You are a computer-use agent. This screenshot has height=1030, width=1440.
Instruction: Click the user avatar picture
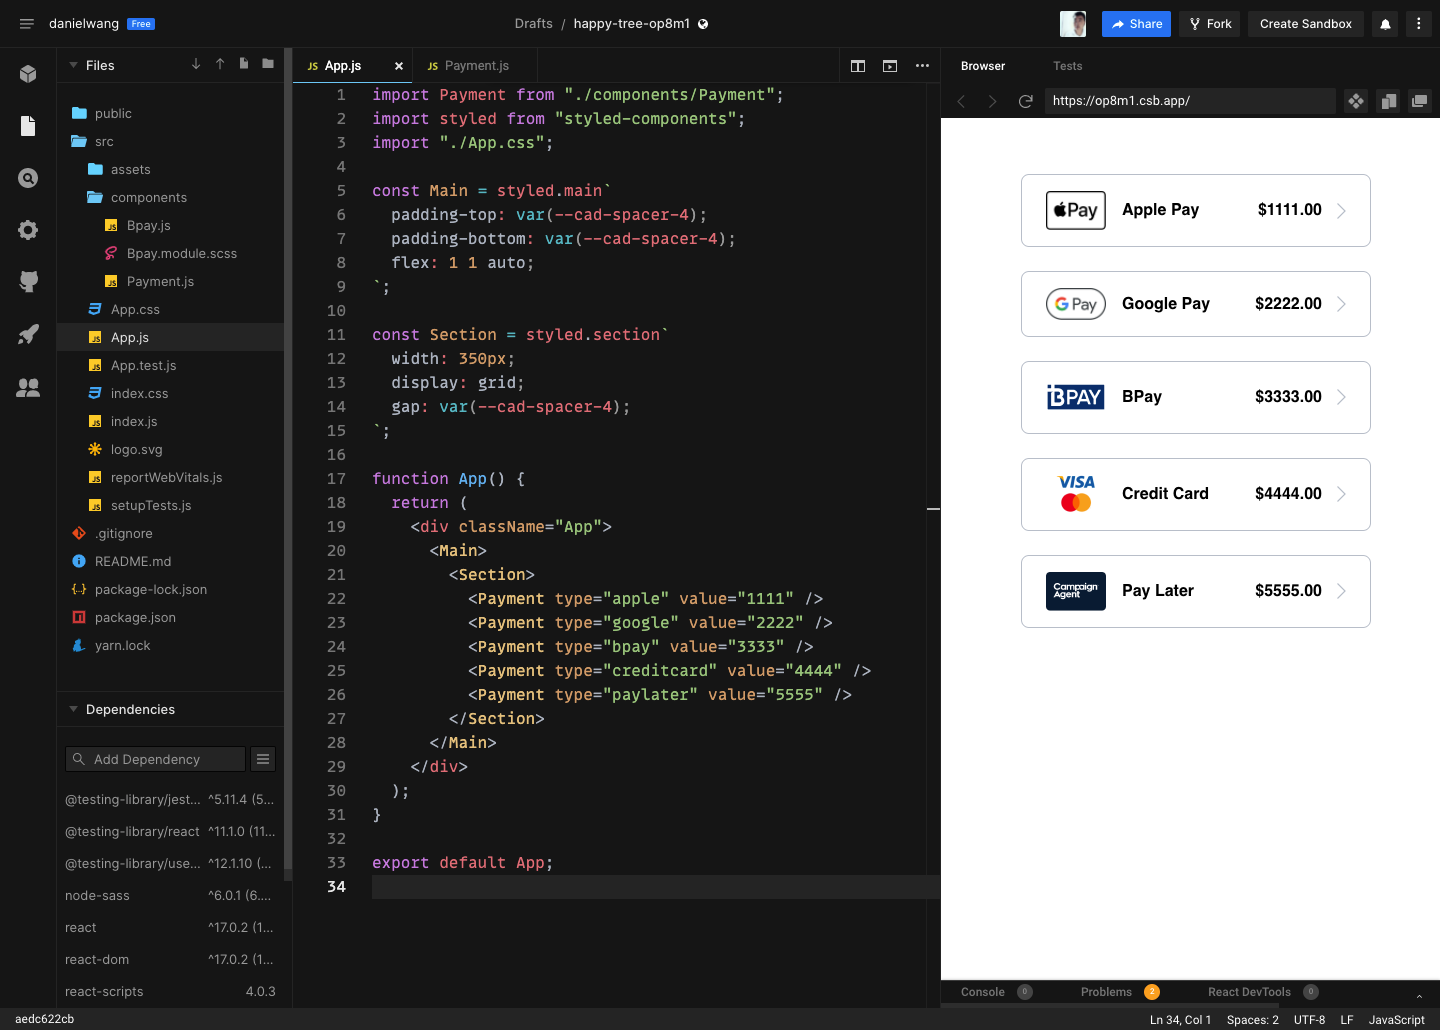pyautogui.click(x=1073, y=24)
